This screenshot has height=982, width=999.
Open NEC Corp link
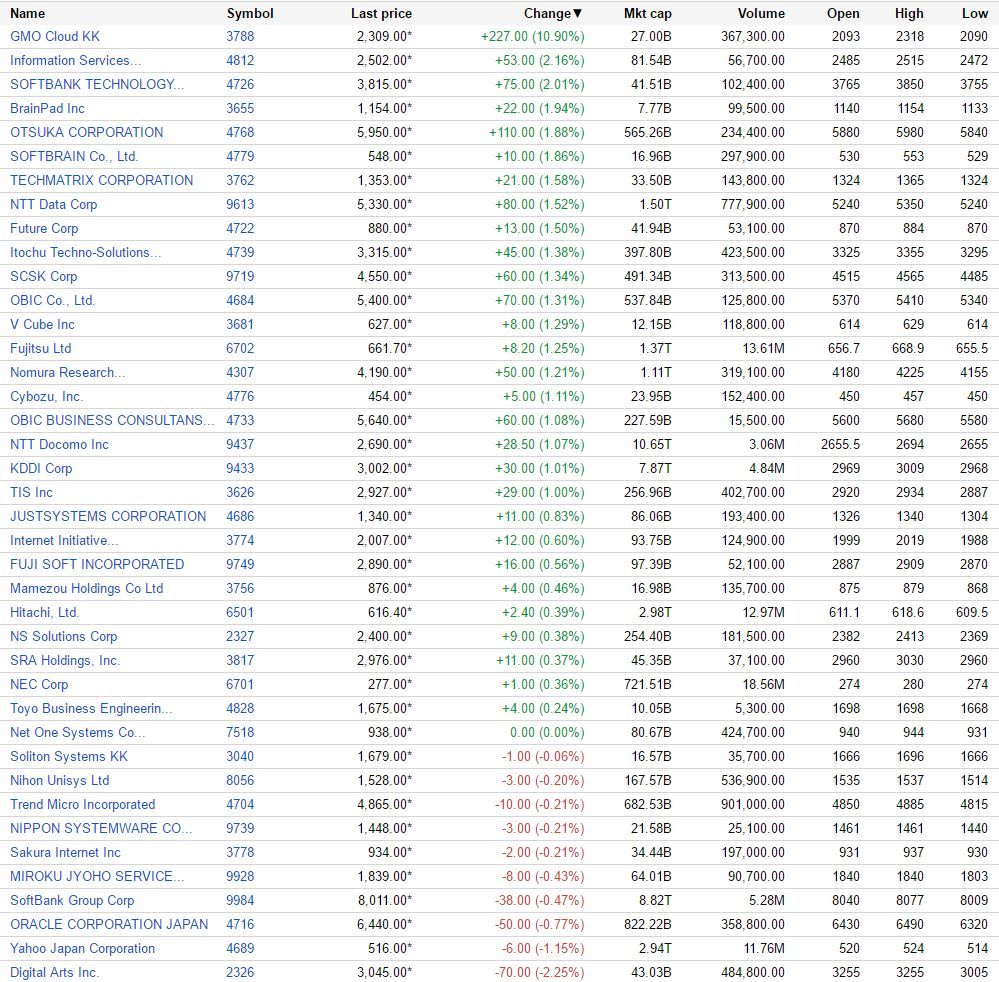point(39,684)
